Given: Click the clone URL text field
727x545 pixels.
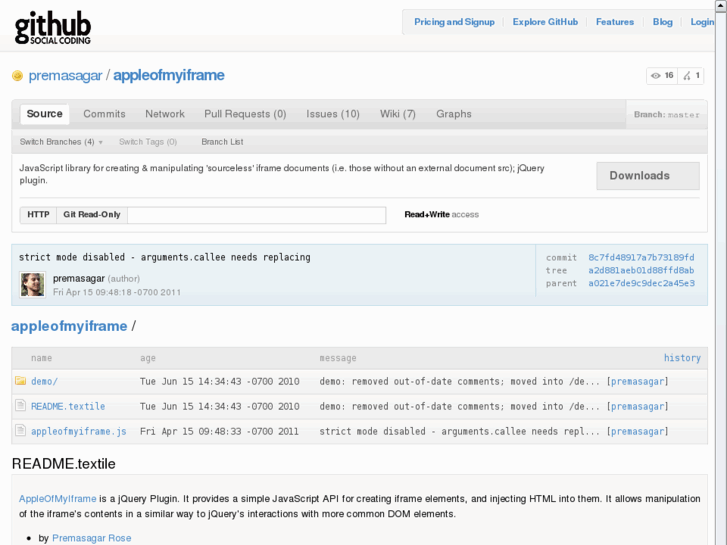Looking at the screenshot, I should pyautogui.click(x=256, y=215).
